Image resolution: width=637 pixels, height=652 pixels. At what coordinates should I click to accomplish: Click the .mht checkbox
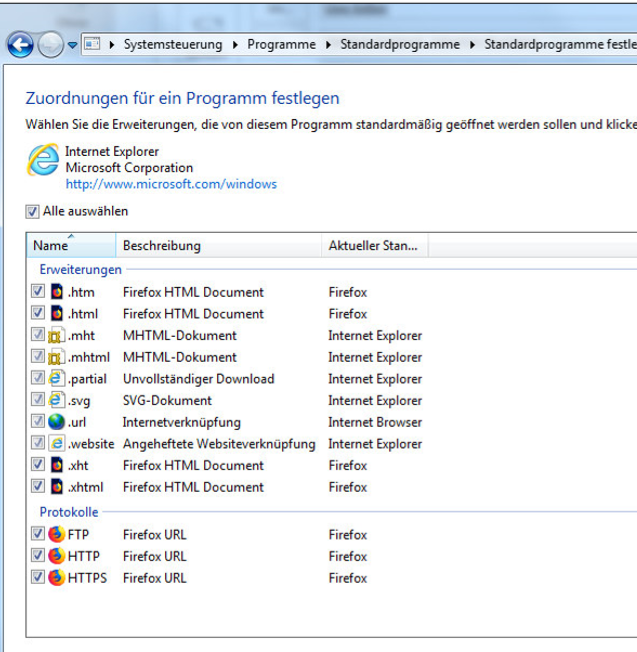tap(38, 334)
